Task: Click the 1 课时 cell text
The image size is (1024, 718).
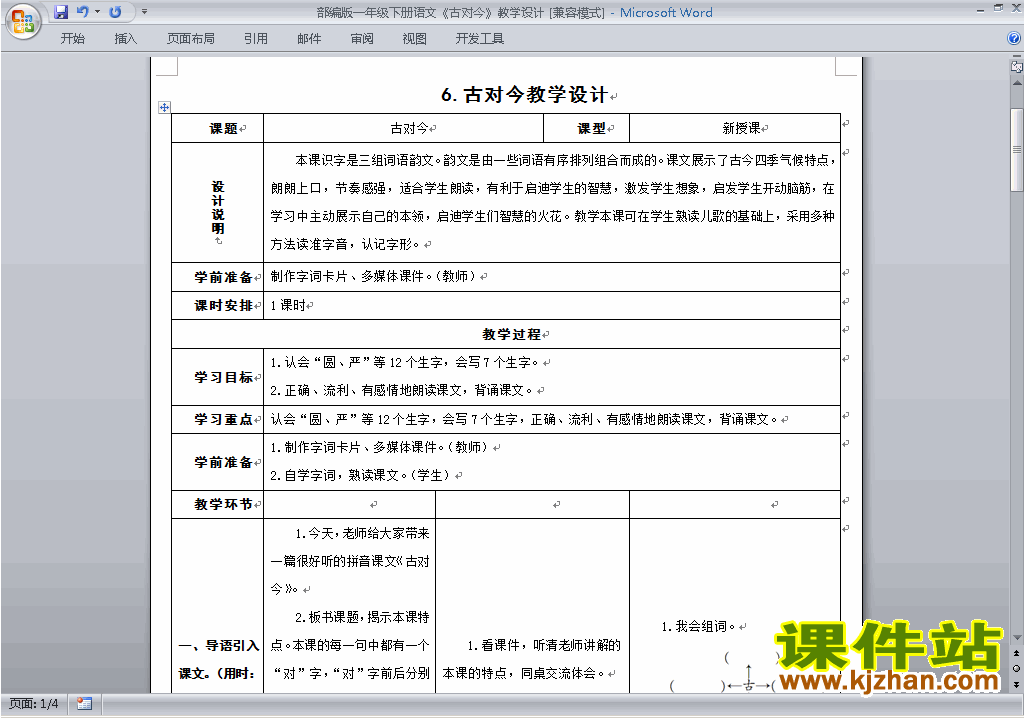Action: 288,305
